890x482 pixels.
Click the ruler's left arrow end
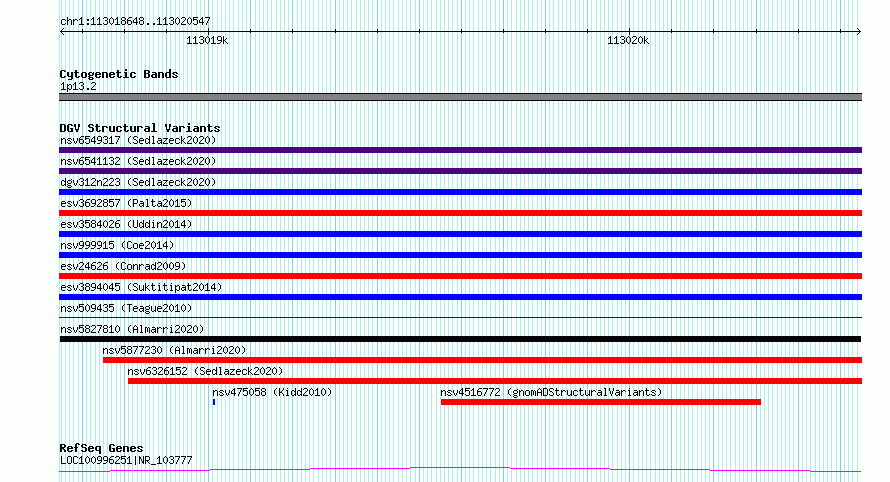[x=62, y=32]
